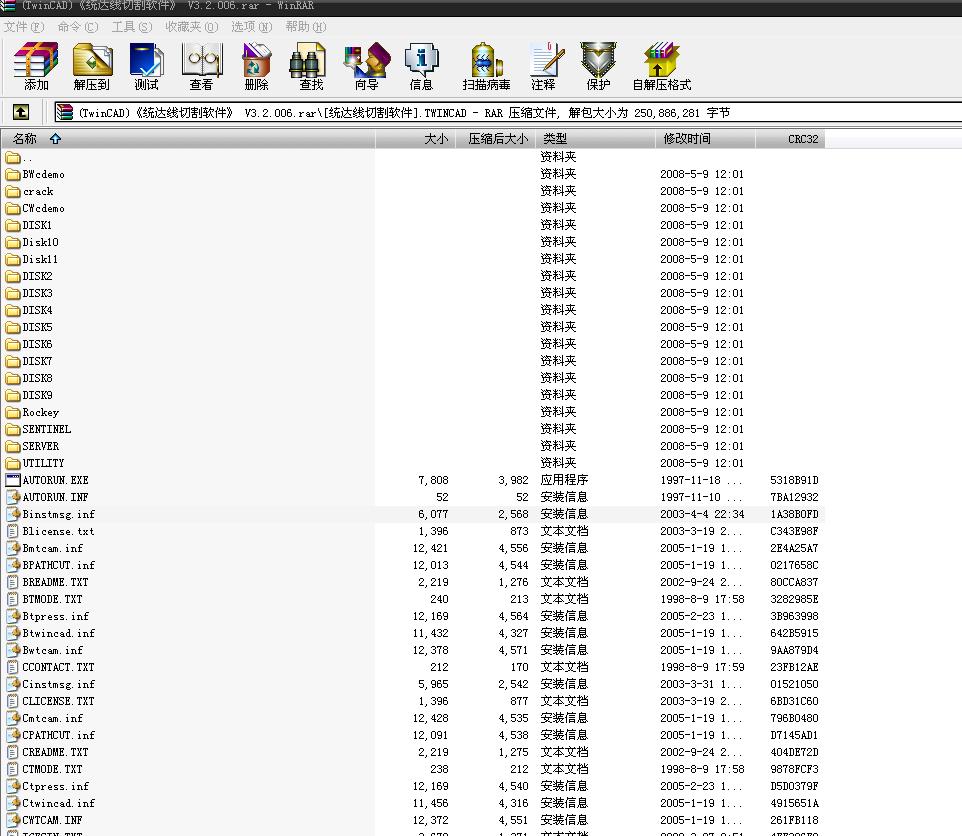
Task: Select the BREADME.TXT file name
Action: [x=55, y=582]
